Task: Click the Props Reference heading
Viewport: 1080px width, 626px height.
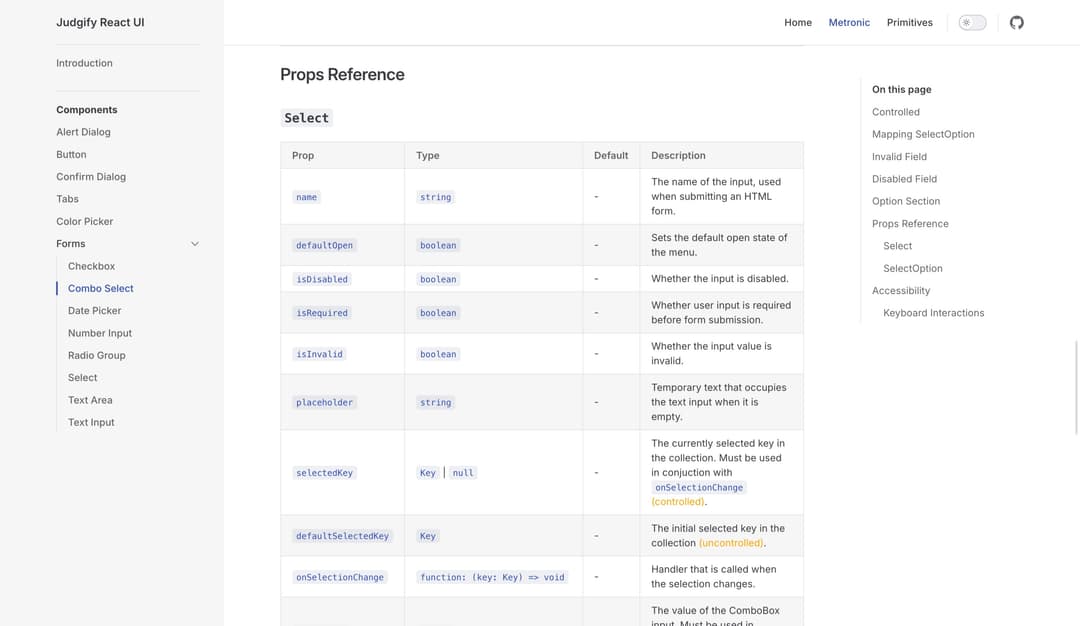Action: [x=342, y=74]
